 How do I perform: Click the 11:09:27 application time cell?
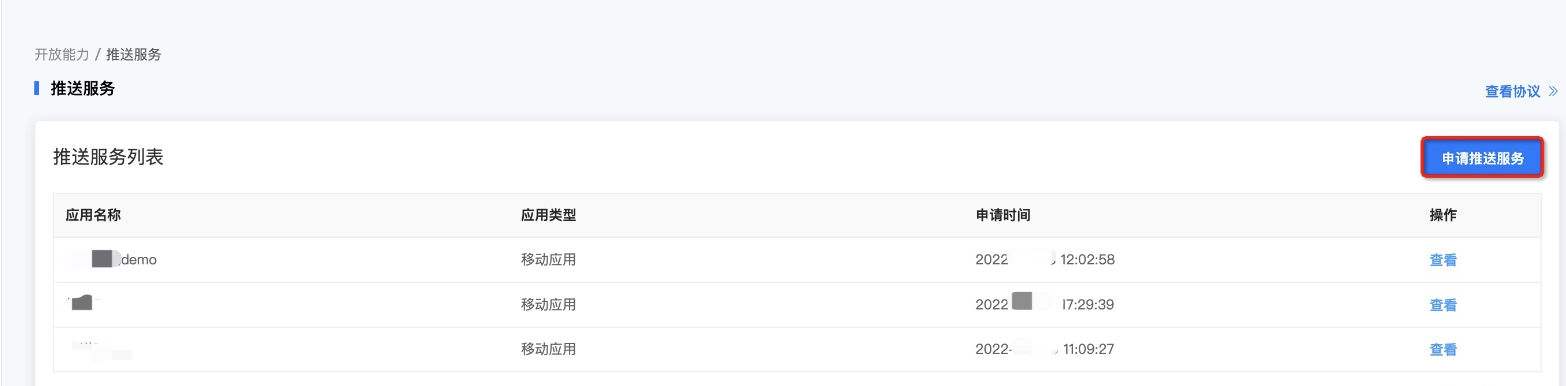pyautogui.click(x=1045, y=350)
